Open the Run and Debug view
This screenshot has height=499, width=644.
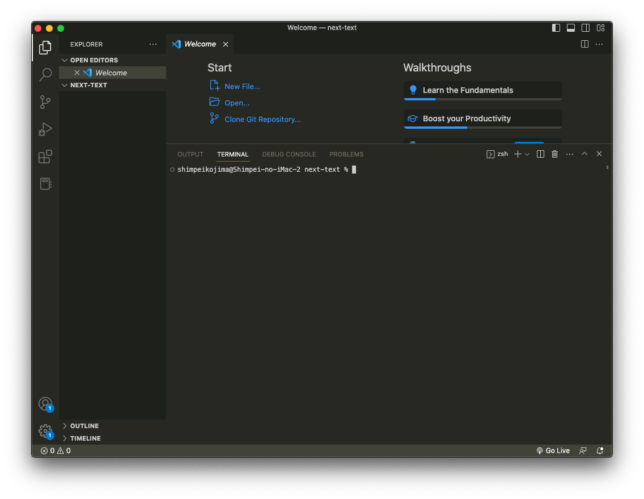tap(45, 129)
